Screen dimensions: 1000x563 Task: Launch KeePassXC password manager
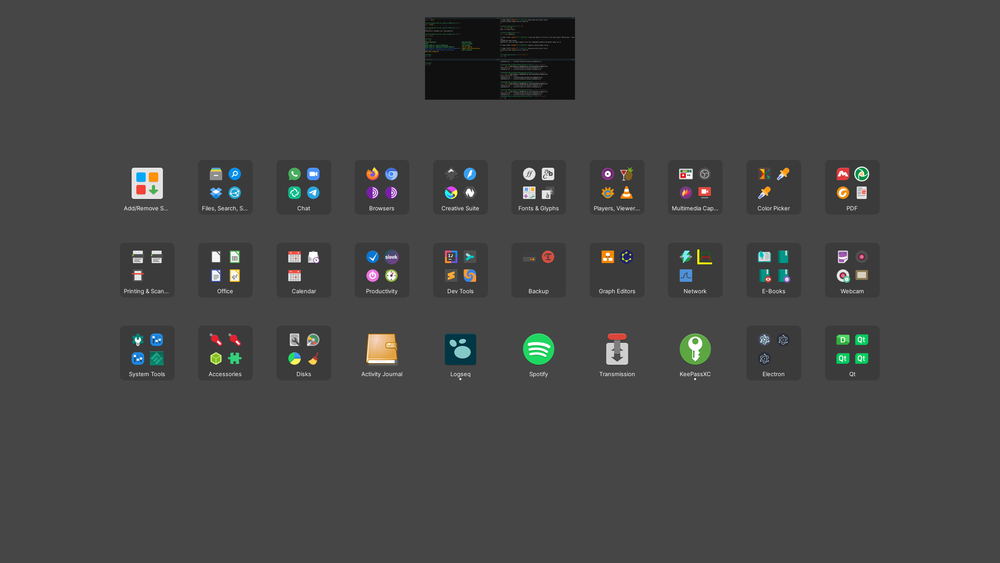[695, 353]
